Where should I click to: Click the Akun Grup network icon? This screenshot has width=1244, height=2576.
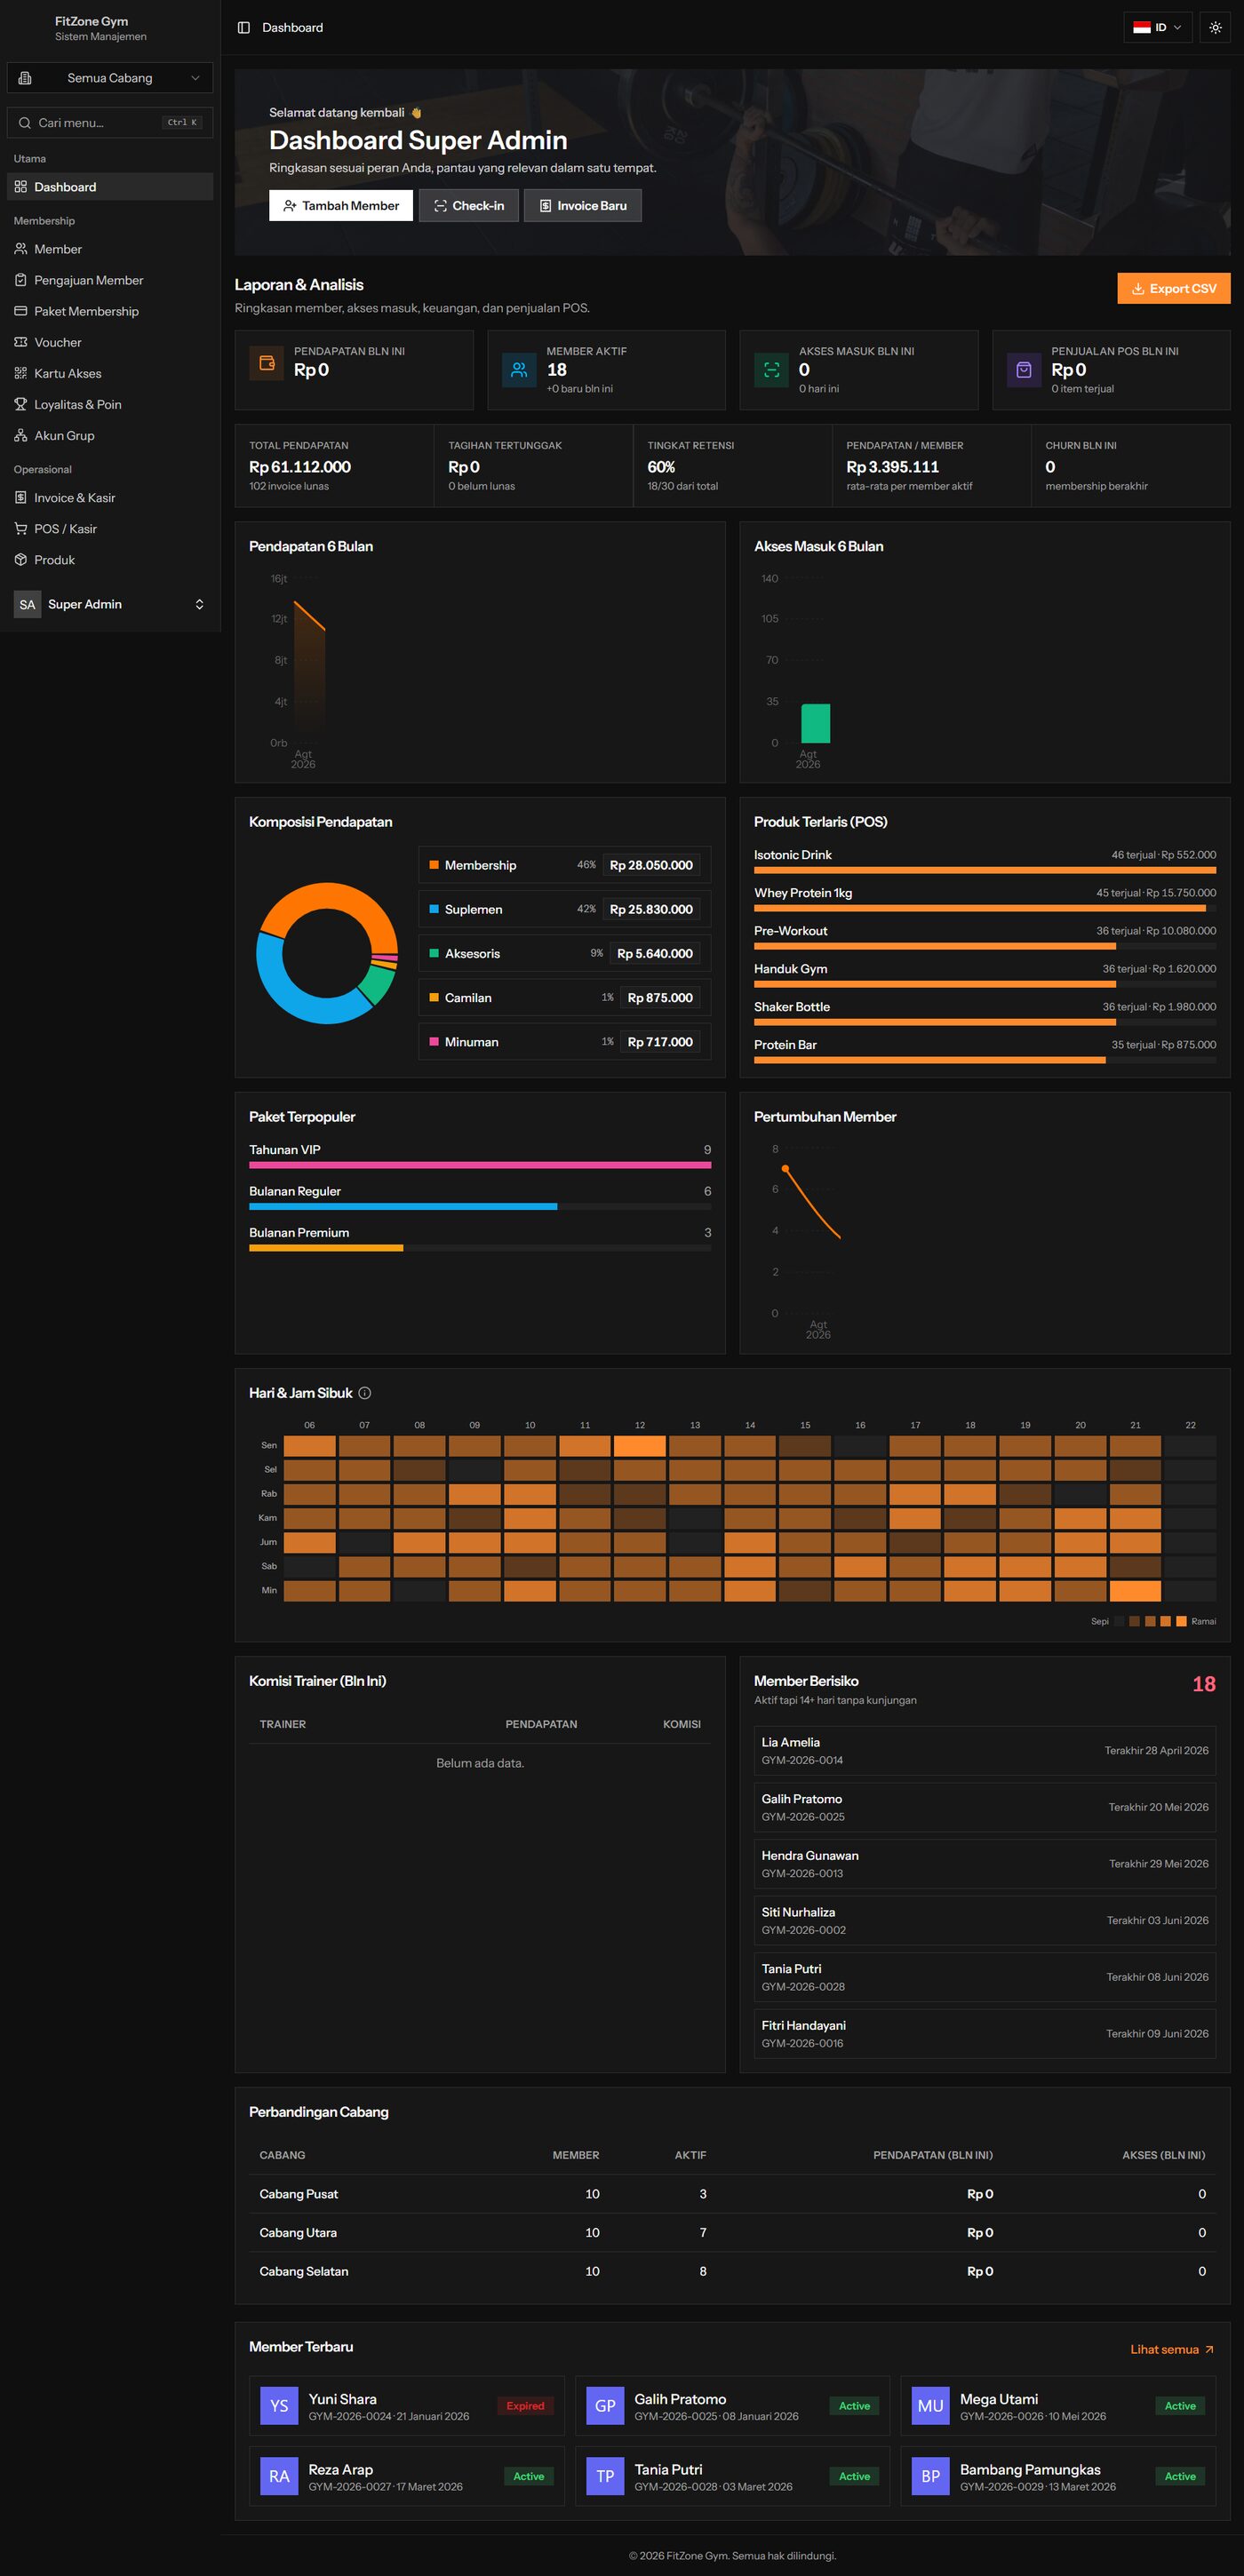(x=21, y=435)
